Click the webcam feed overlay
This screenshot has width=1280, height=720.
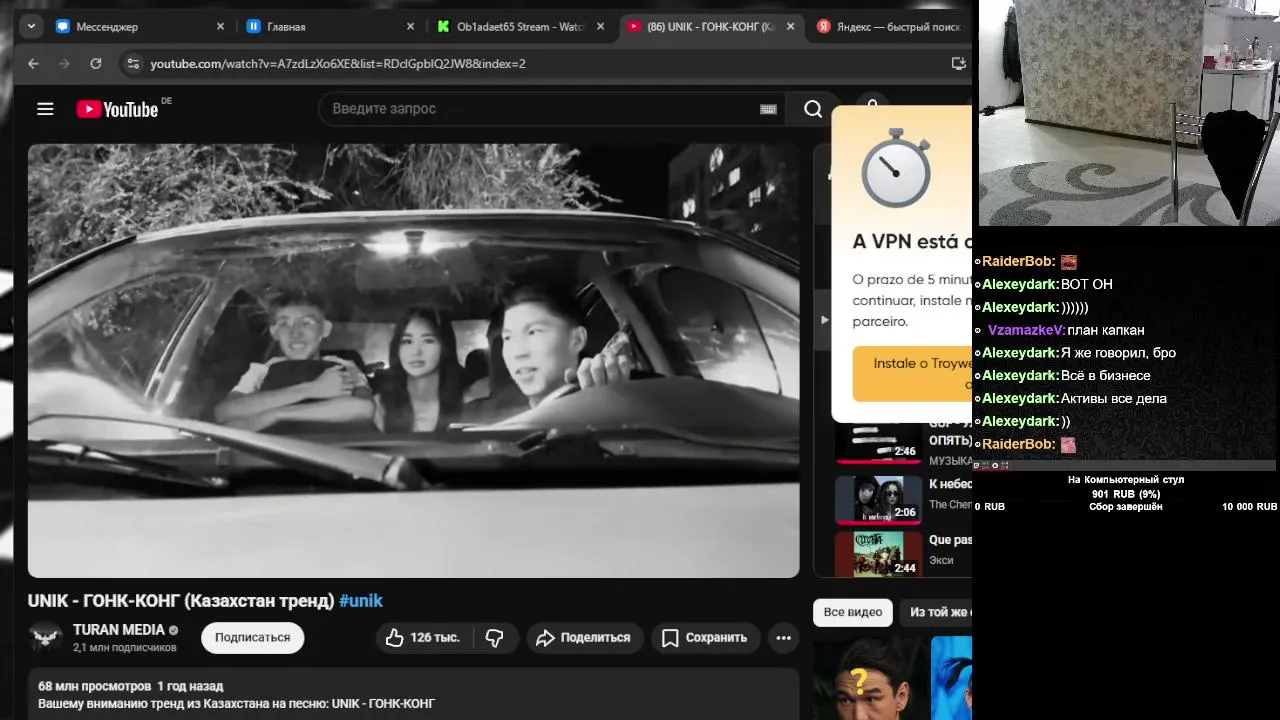click(x=1128, y=113)
